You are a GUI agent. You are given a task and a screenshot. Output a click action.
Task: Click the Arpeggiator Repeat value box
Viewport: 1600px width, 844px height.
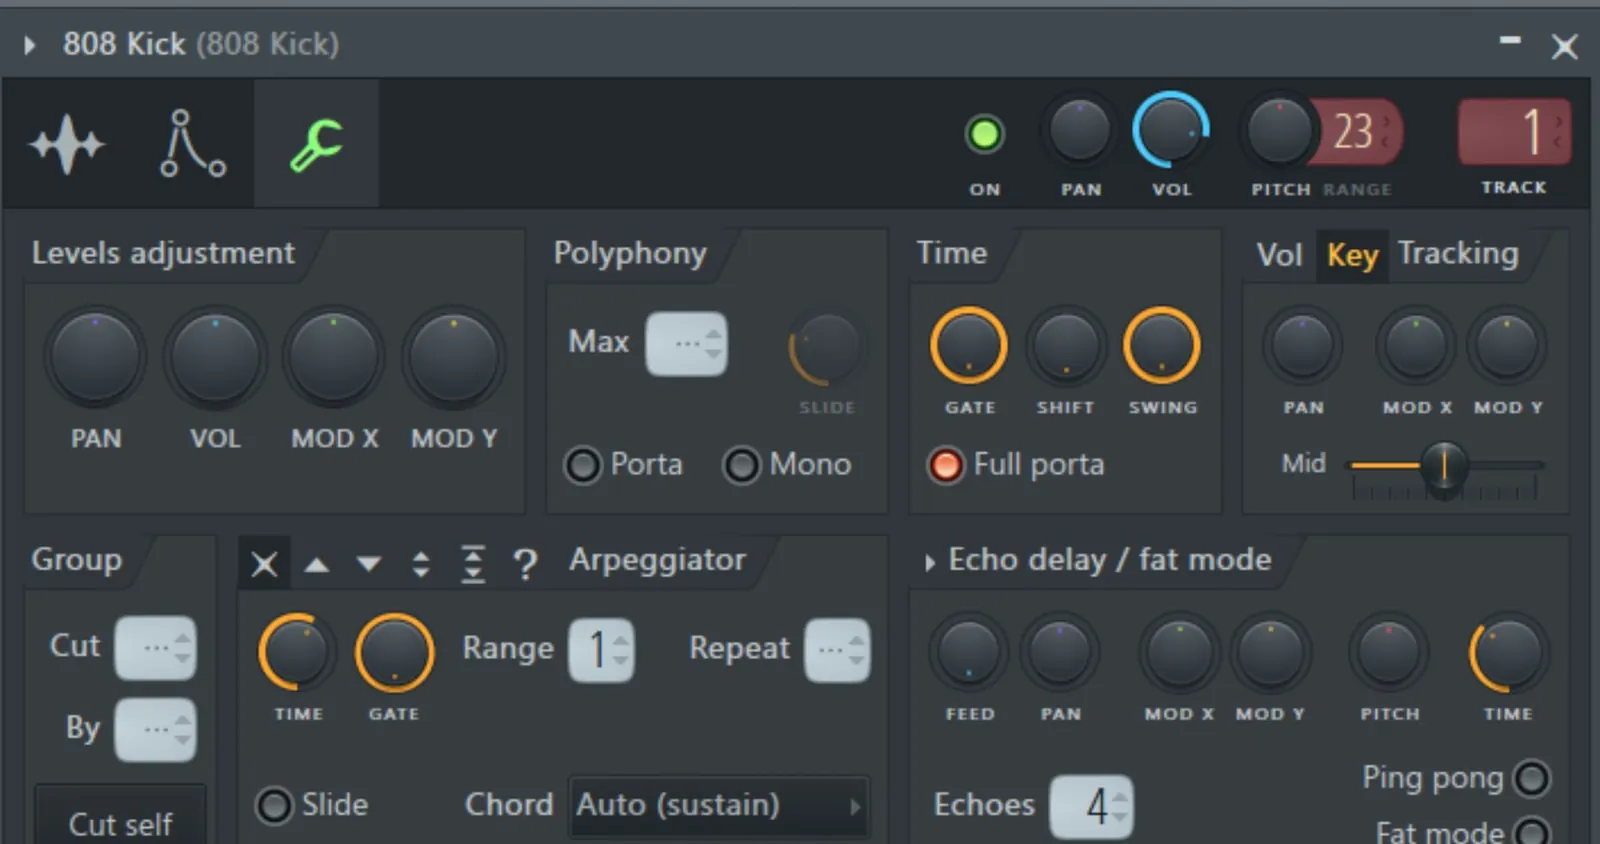[837, 651]
